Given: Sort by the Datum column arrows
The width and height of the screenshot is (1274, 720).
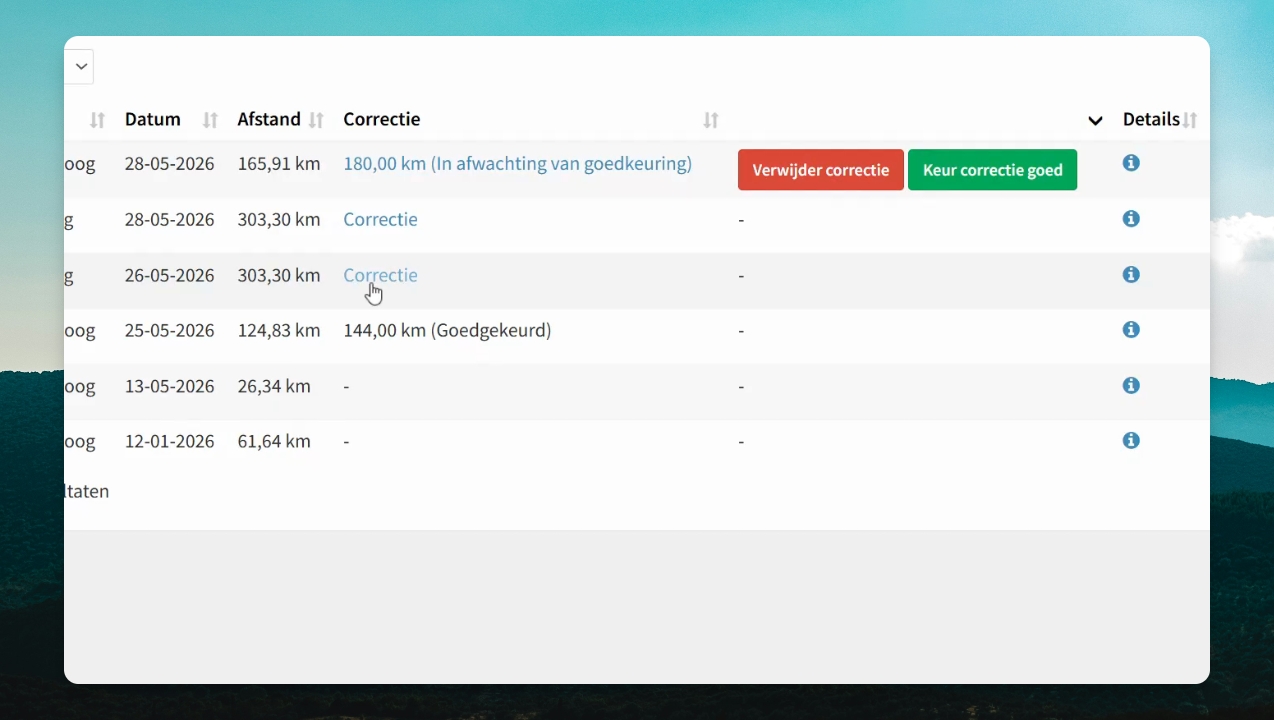Looking at the screenshot, I should pos(210,120).
